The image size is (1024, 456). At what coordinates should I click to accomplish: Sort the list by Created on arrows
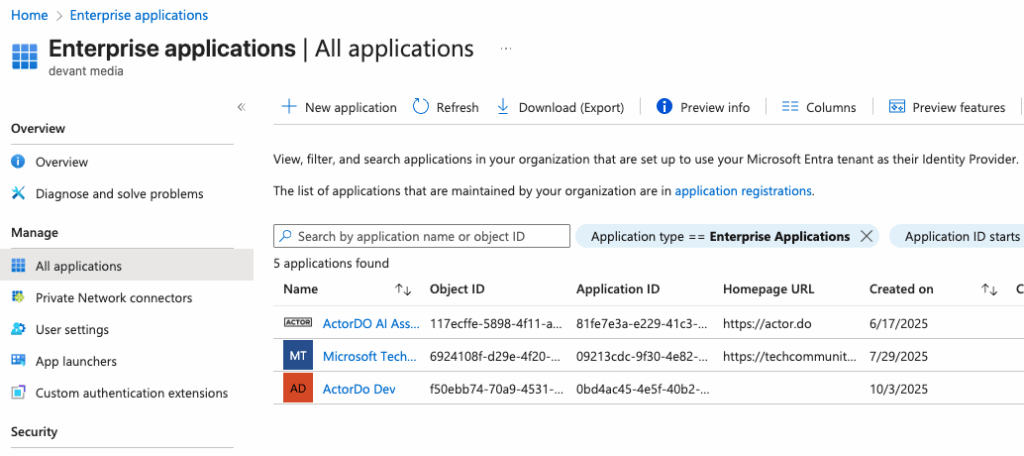click(989, 289)
